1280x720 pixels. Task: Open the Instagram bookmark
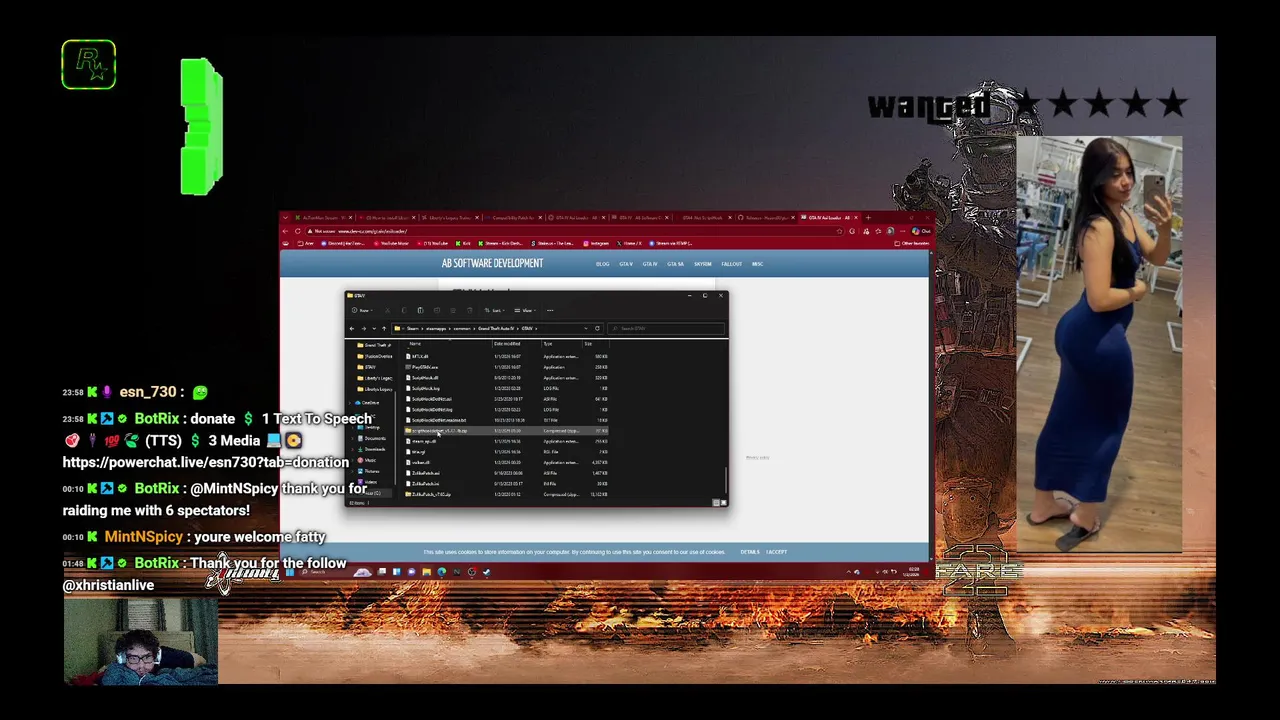point(596,244)
